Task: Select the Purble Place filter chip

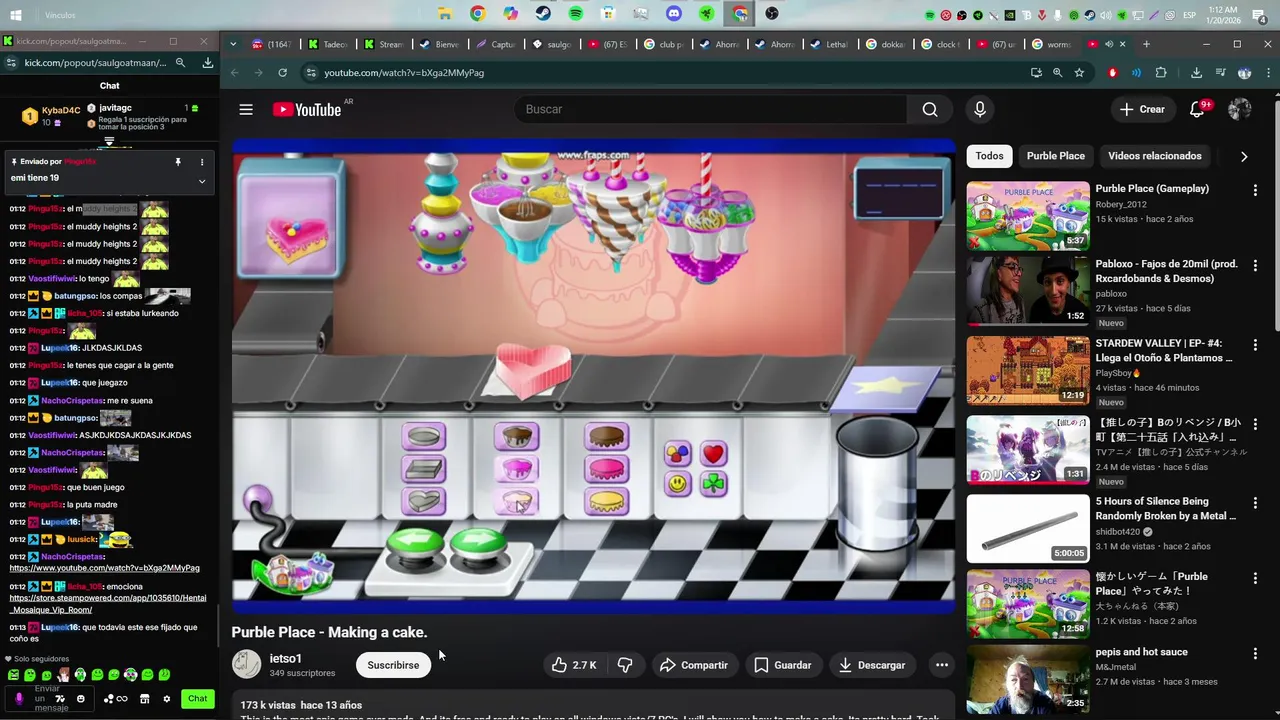Action: pyautogui.click(x=1055, y=156)
